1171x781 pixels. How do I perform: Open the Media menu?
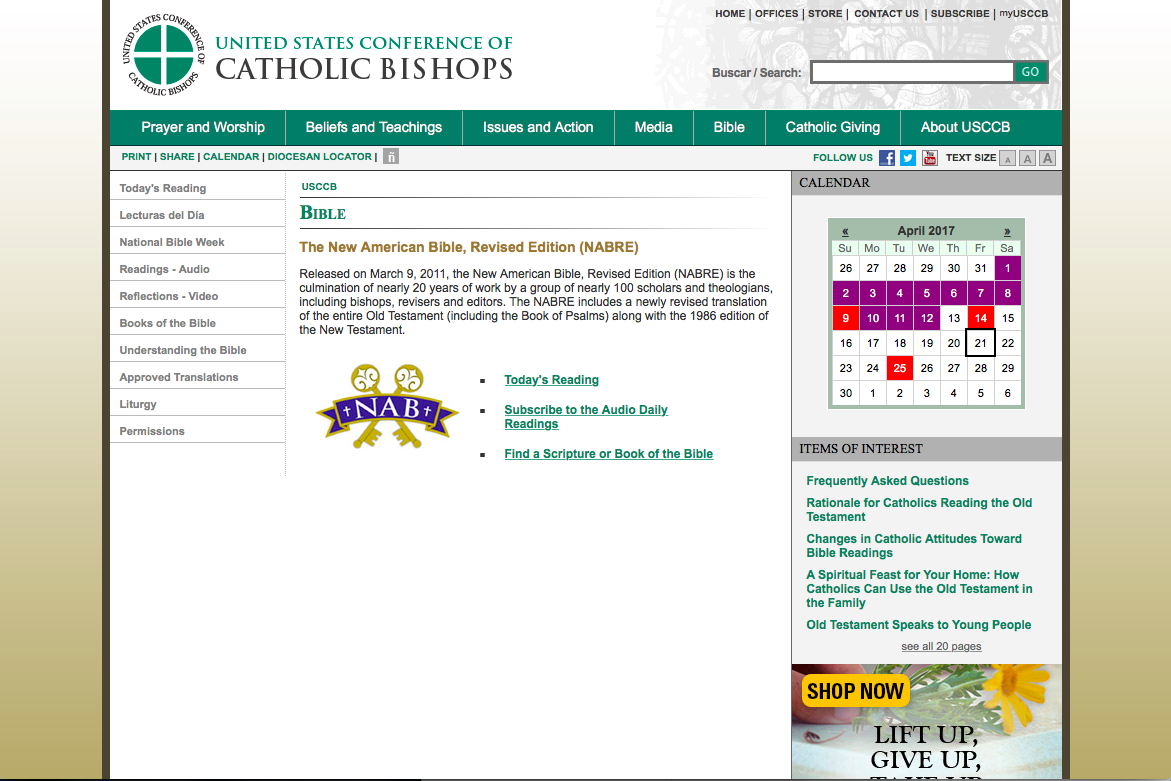[653, 127]
